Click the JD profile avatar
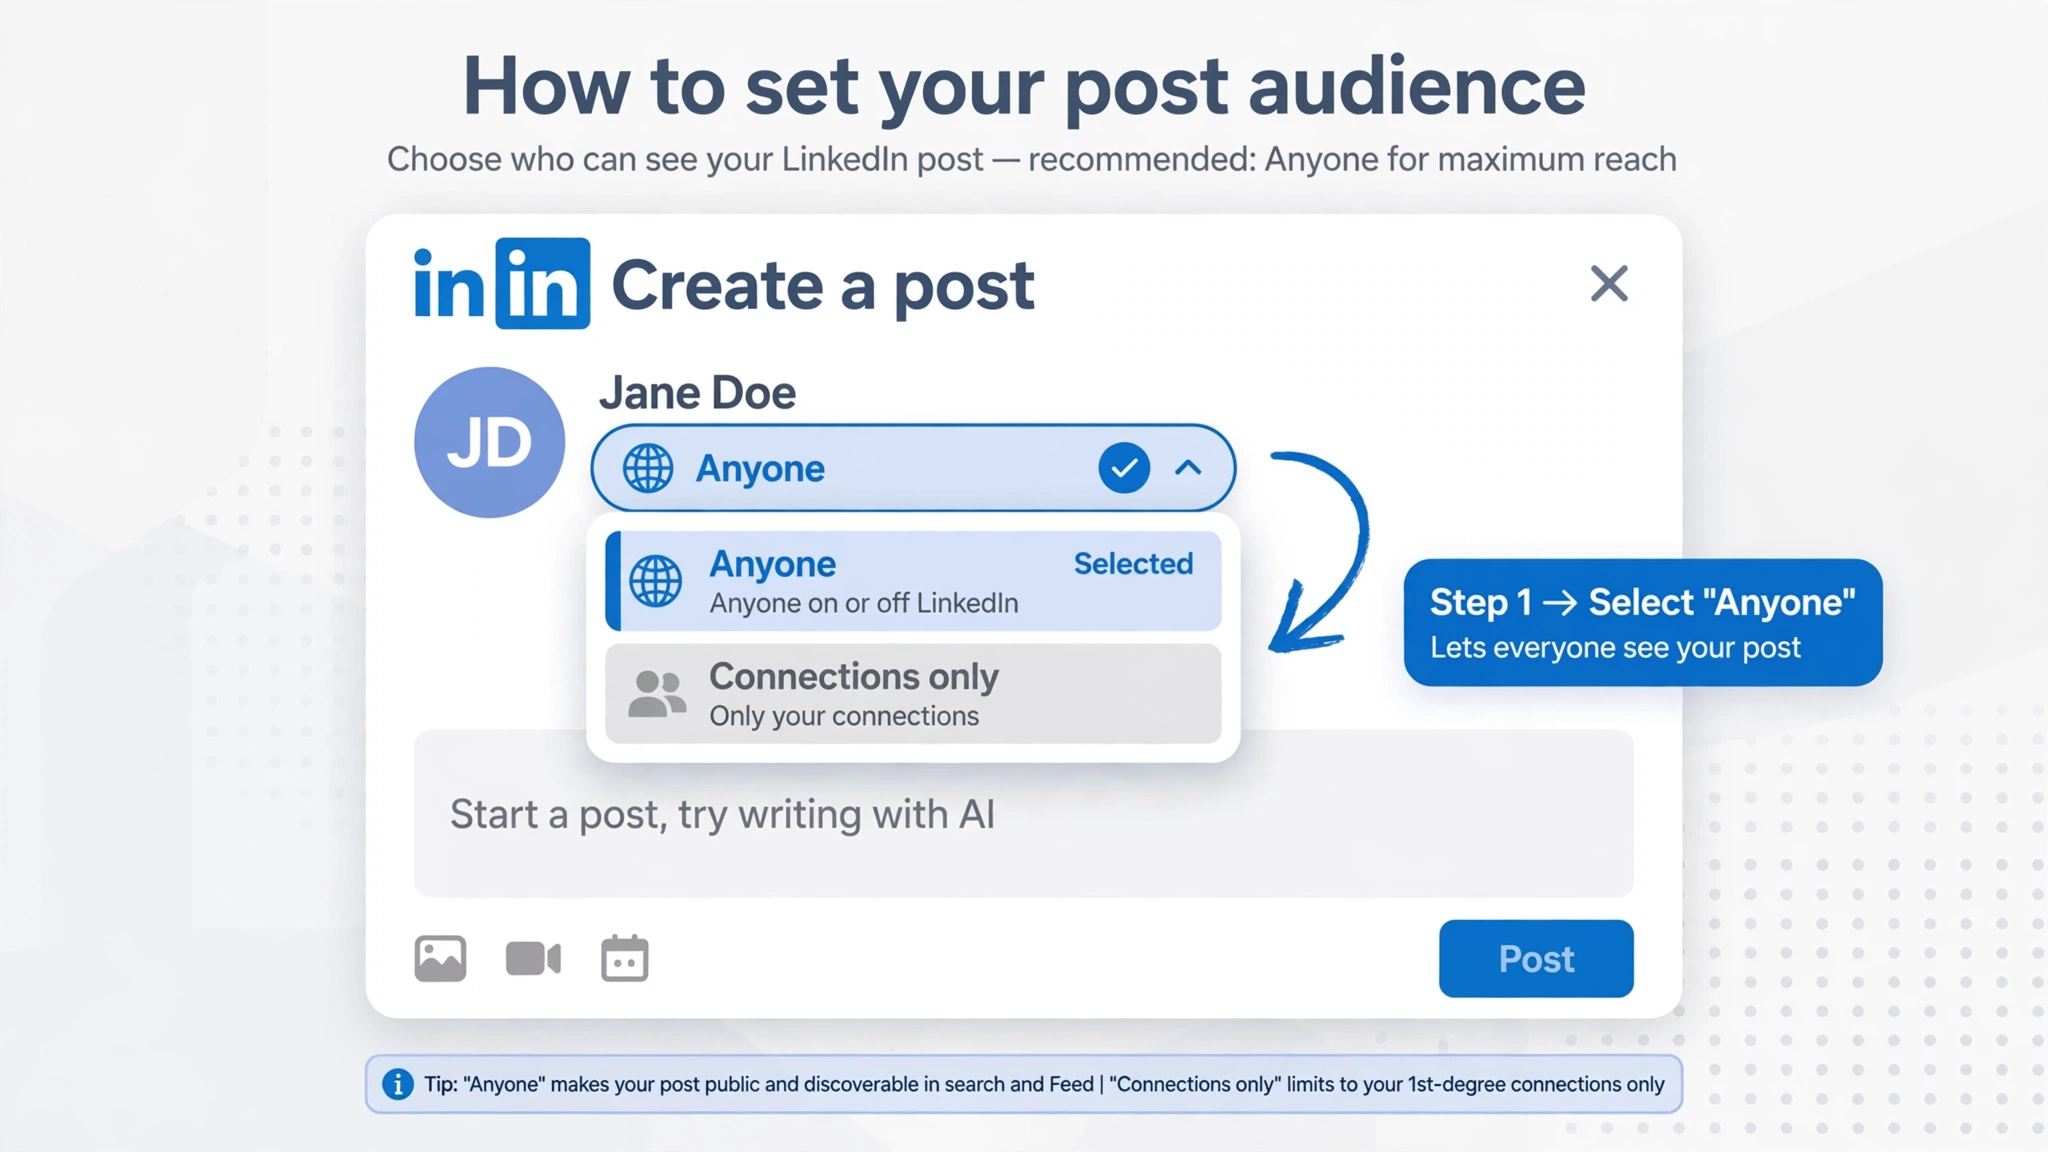This screenshot has height=1152, width=2048. click(489, 442)
